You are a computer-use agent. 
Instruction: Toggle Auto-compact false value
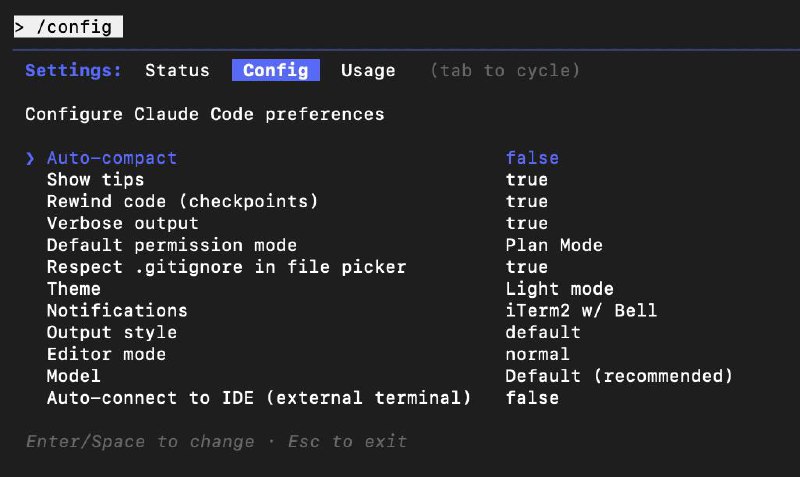tap(532, 158)
